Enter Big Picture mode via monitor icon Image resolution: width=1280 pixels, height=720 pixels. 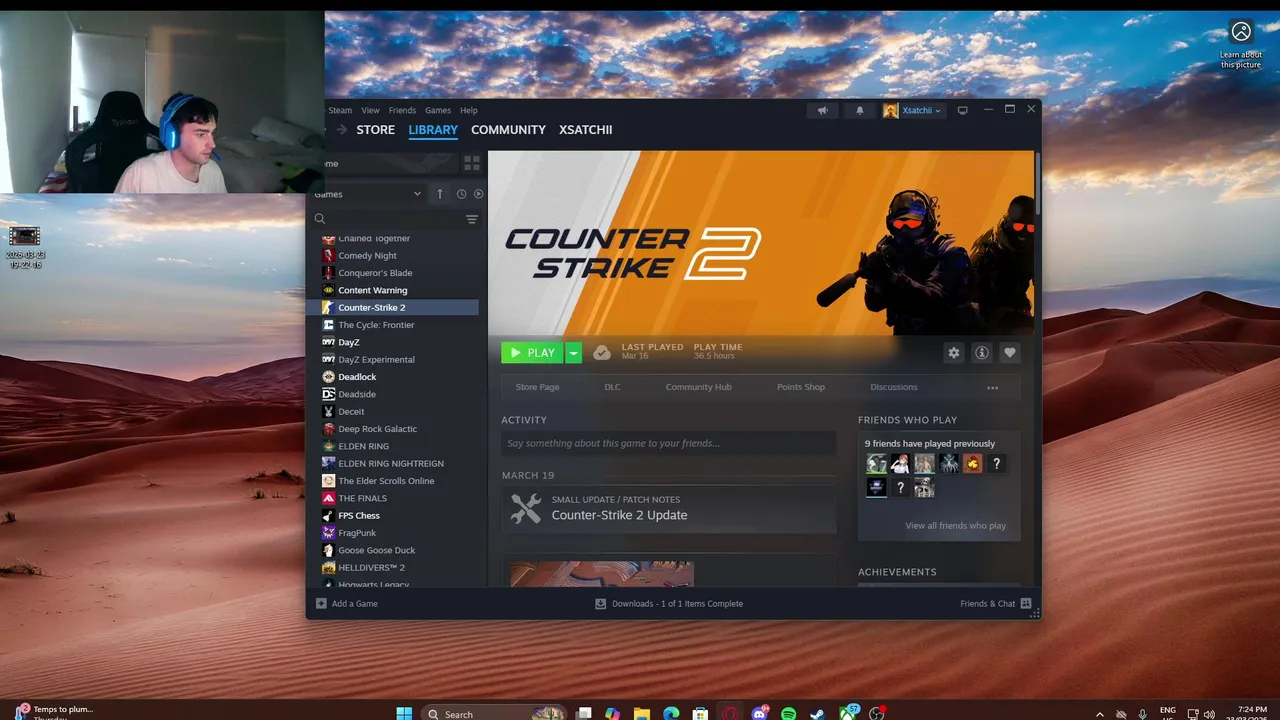[963, 110]
